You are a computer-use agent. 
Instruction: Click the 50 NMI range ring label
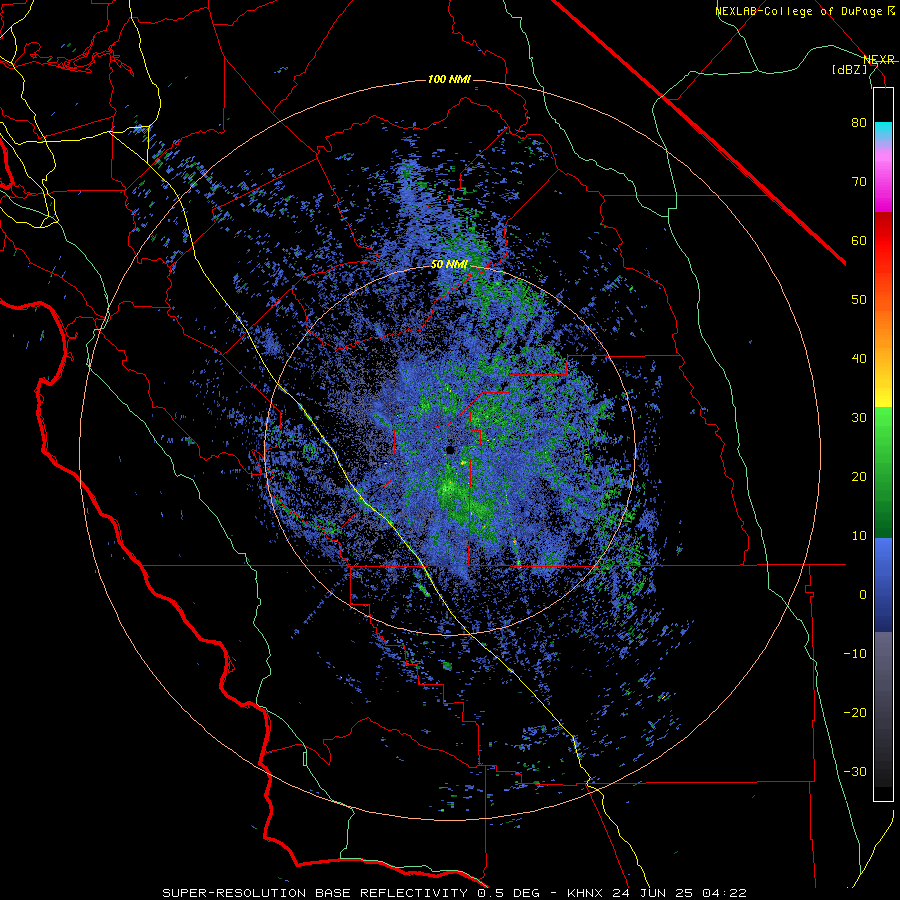click(x=449, y=265)
